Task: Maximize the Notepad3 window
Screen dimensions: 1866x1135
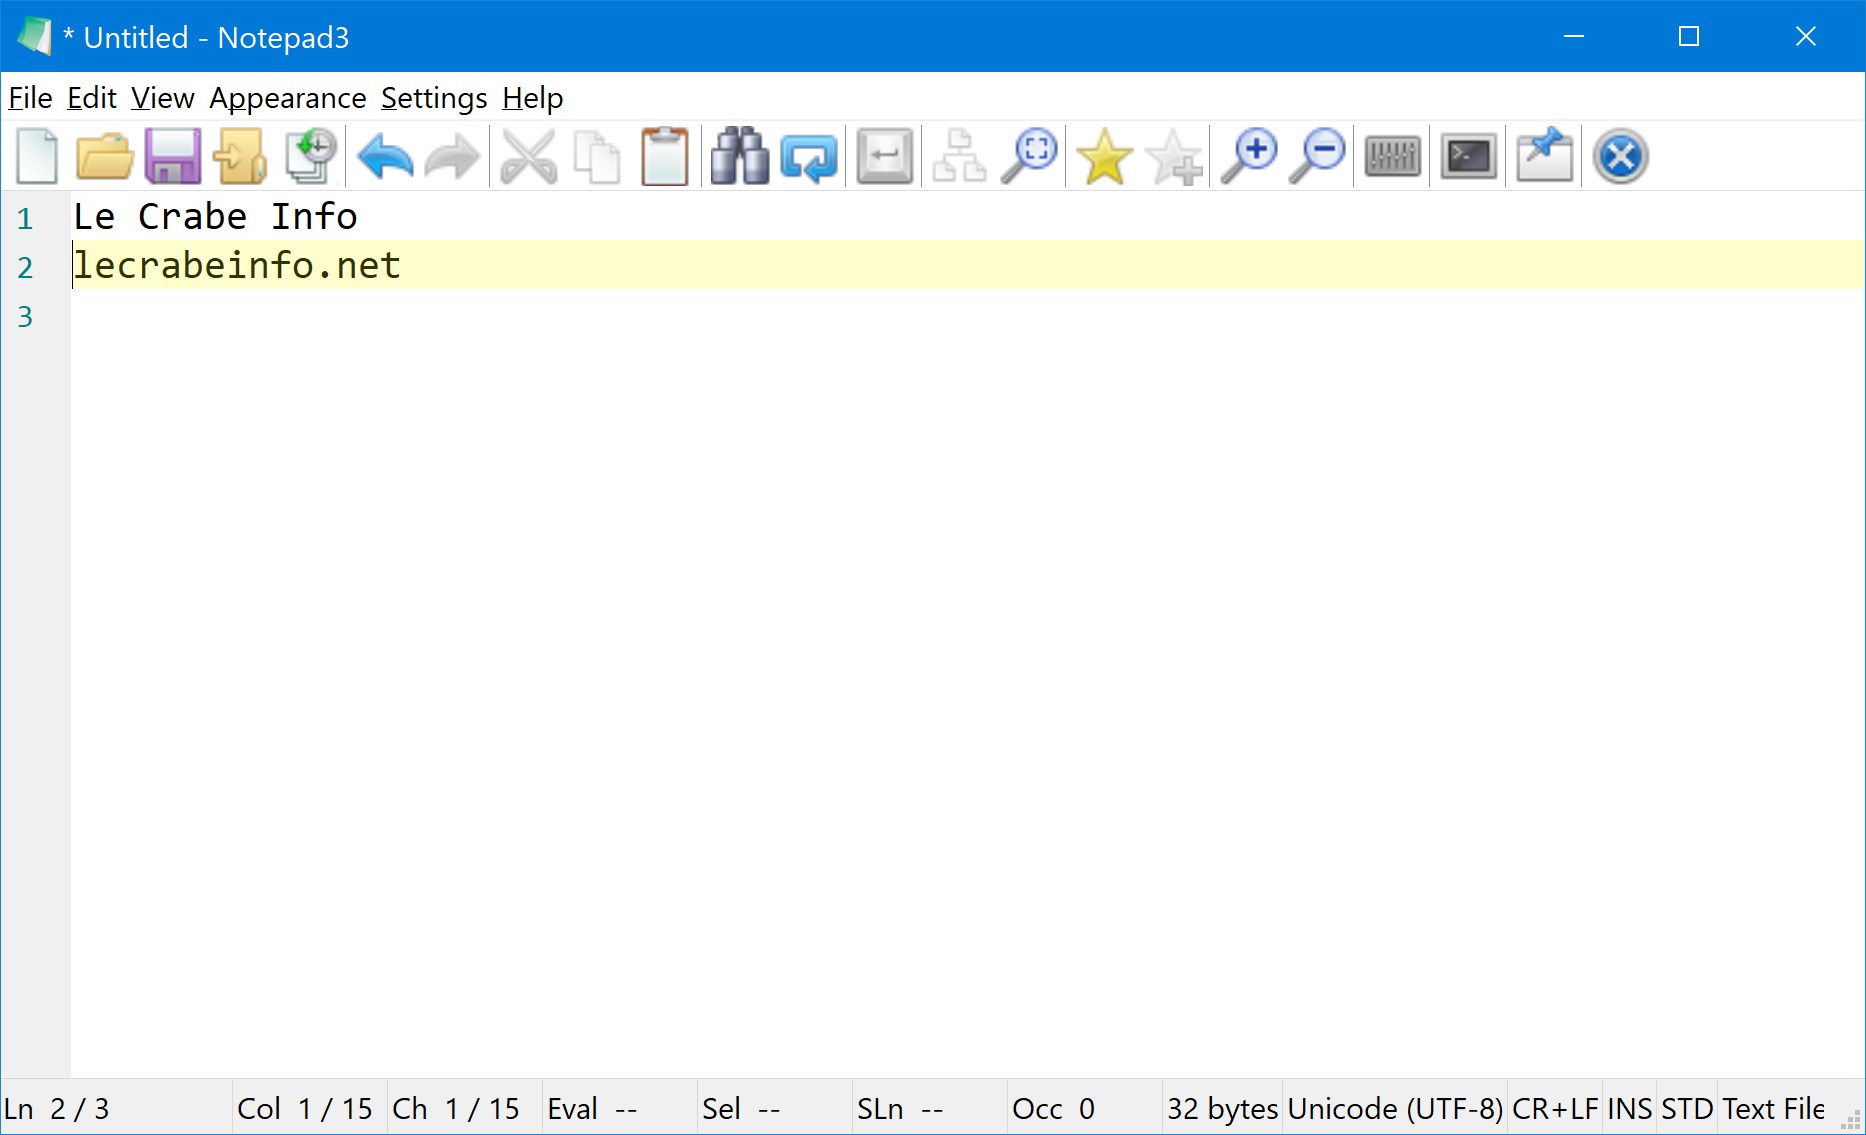Action: tap(1689, 37)
